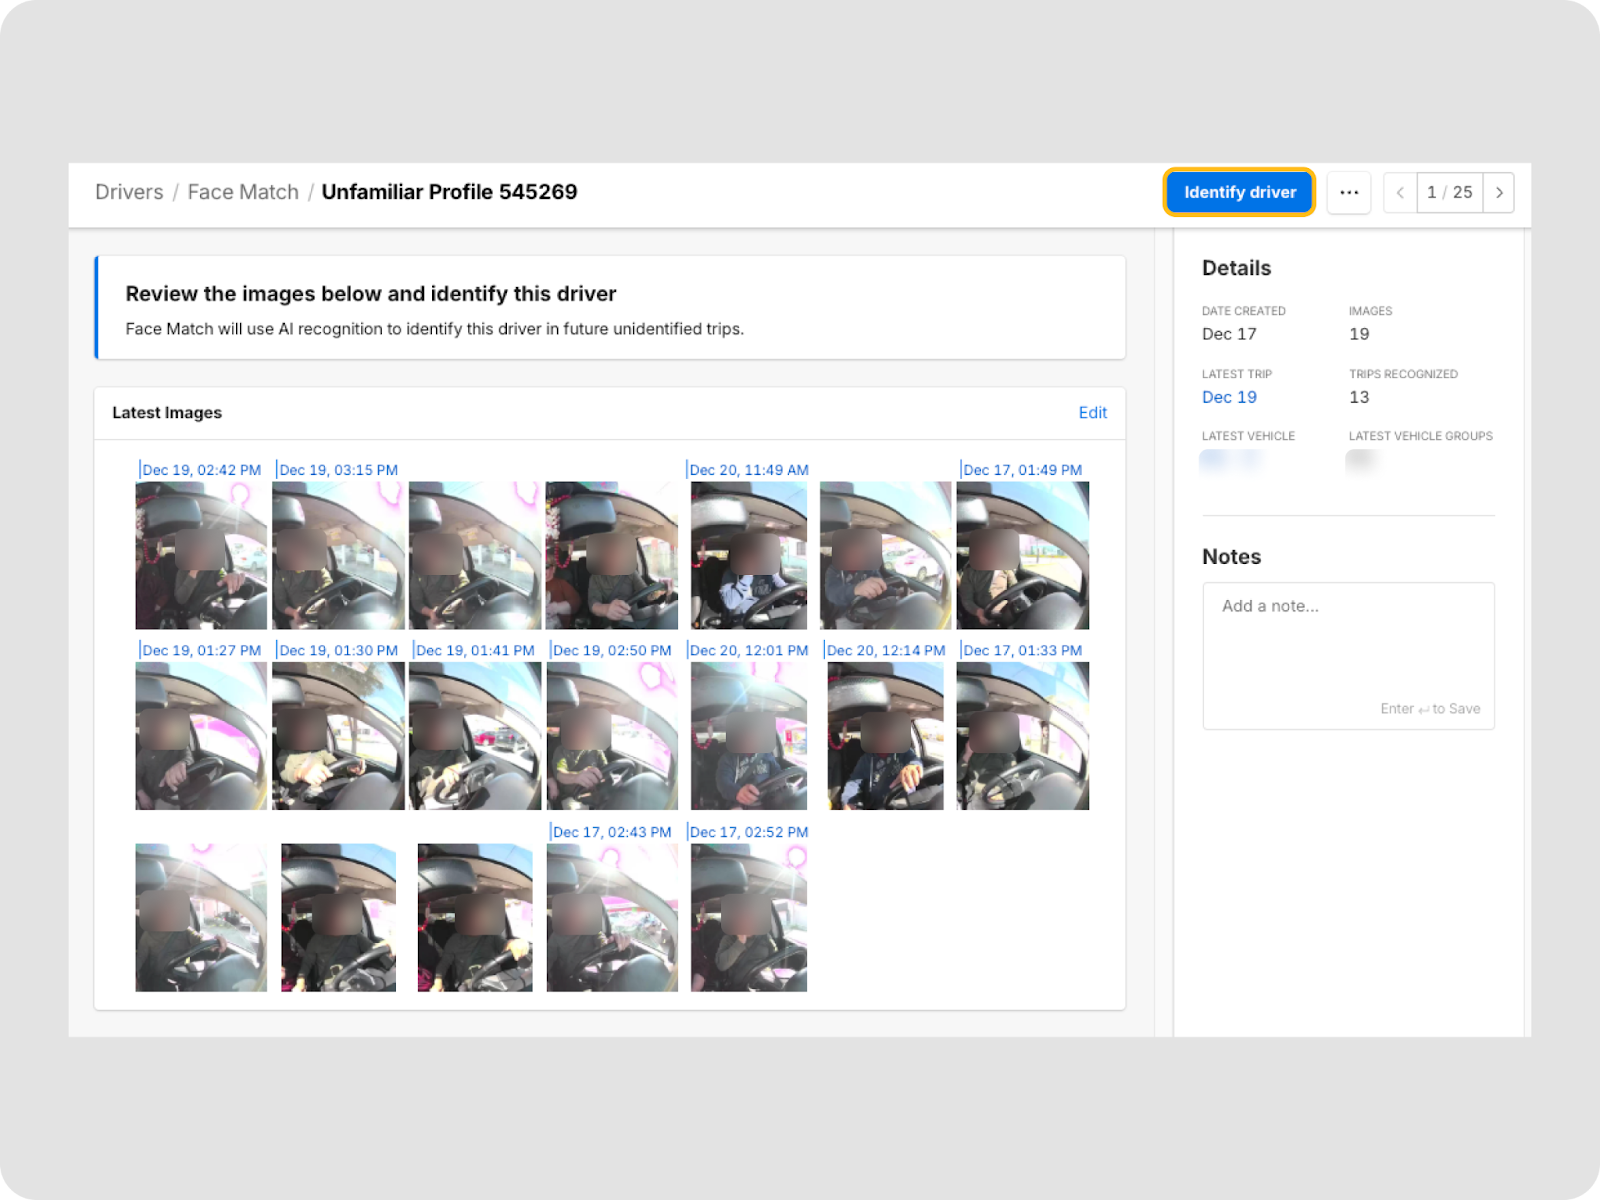
Task: Open Drivers breadcrumb link
Action: point(129,192)
